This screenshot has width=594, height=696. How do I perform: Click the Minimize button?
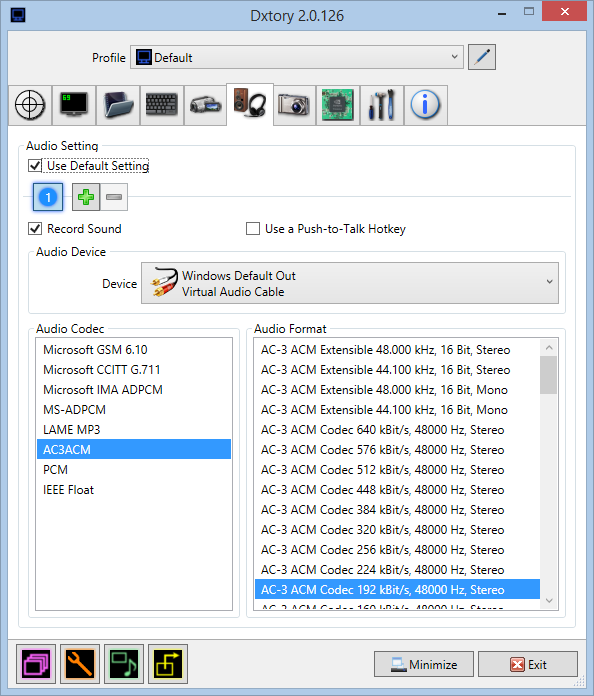point(424,664)
